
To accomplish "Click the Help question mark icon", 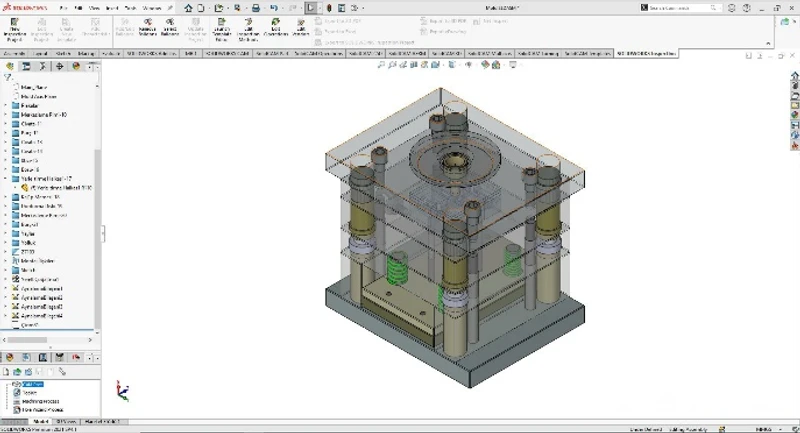I will coord(747,8).
